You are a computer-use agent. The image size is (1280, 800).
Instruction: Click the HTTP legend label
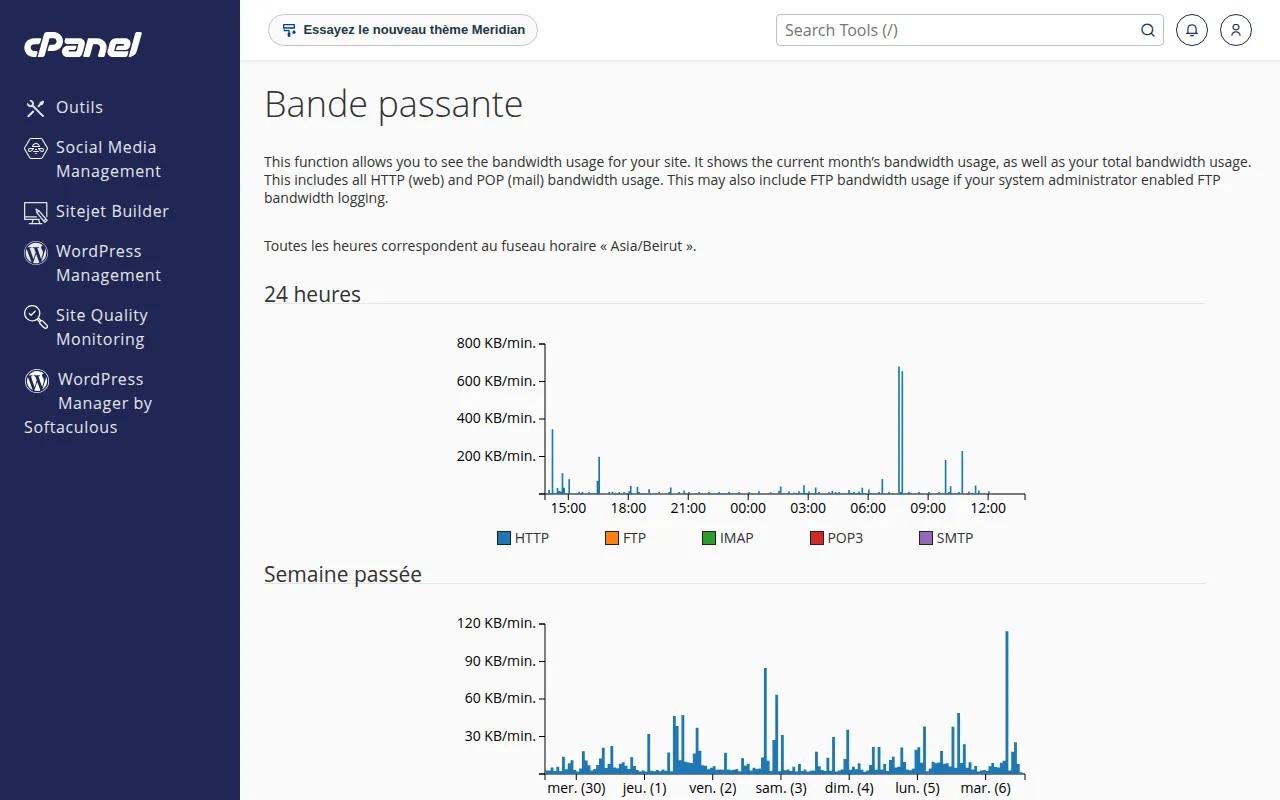pyautogui.click(x=532, y=538)
